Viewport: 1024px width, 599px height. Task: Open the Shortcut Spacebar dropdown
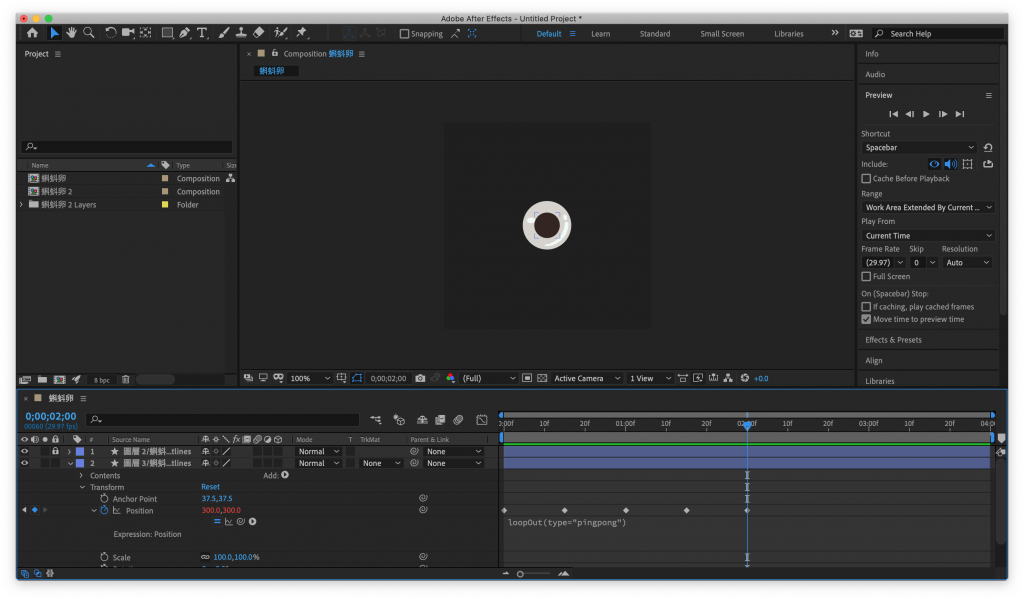pos(919,148)
